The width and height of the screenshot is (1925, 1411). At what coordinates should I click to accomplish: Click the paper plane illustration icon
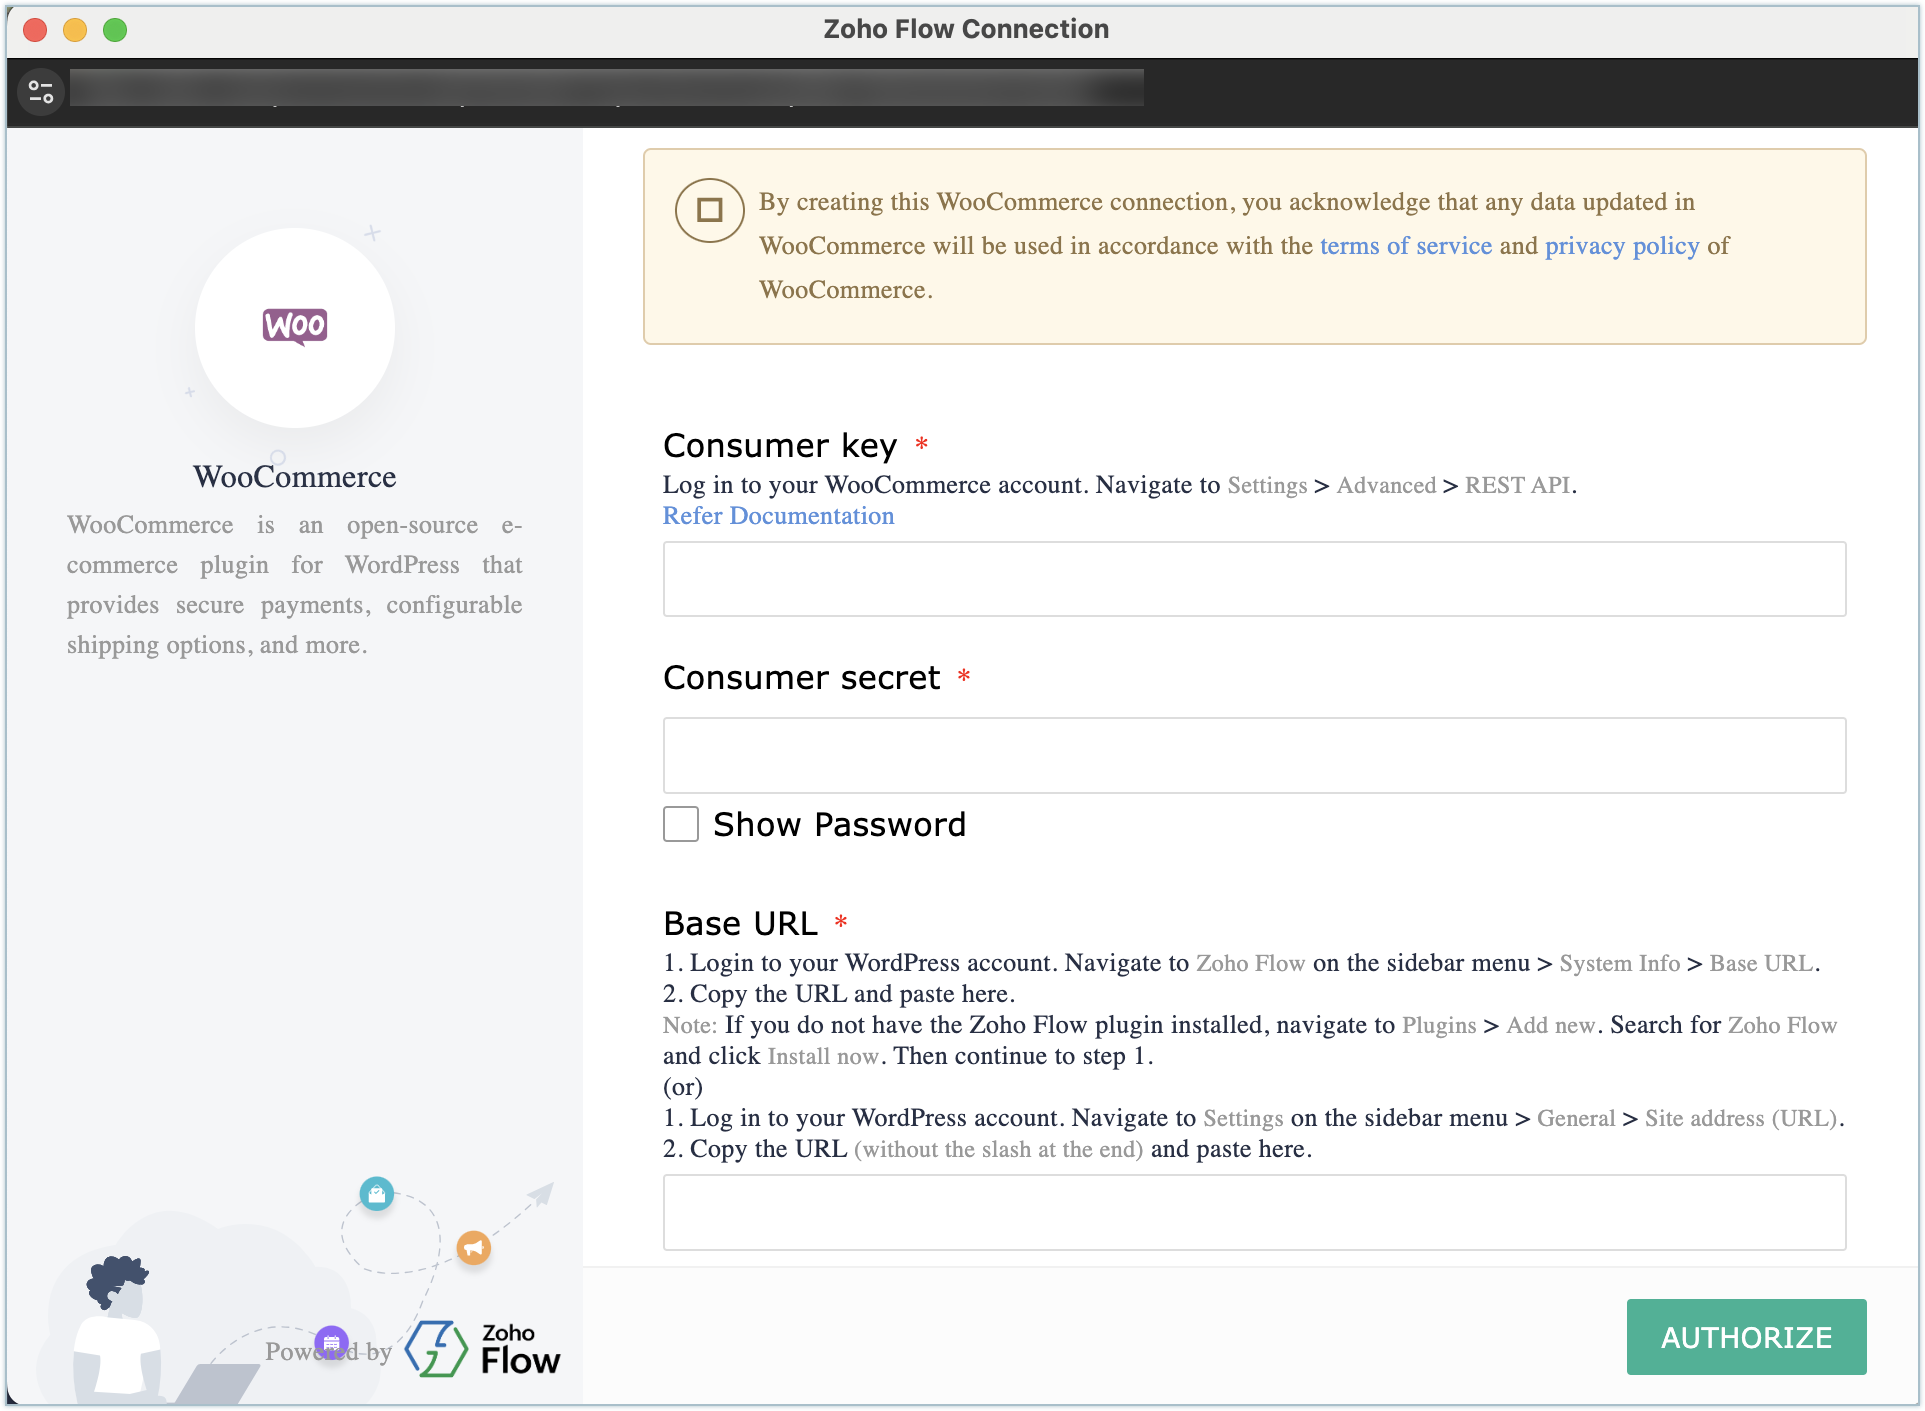click(x=541, y=1194)
